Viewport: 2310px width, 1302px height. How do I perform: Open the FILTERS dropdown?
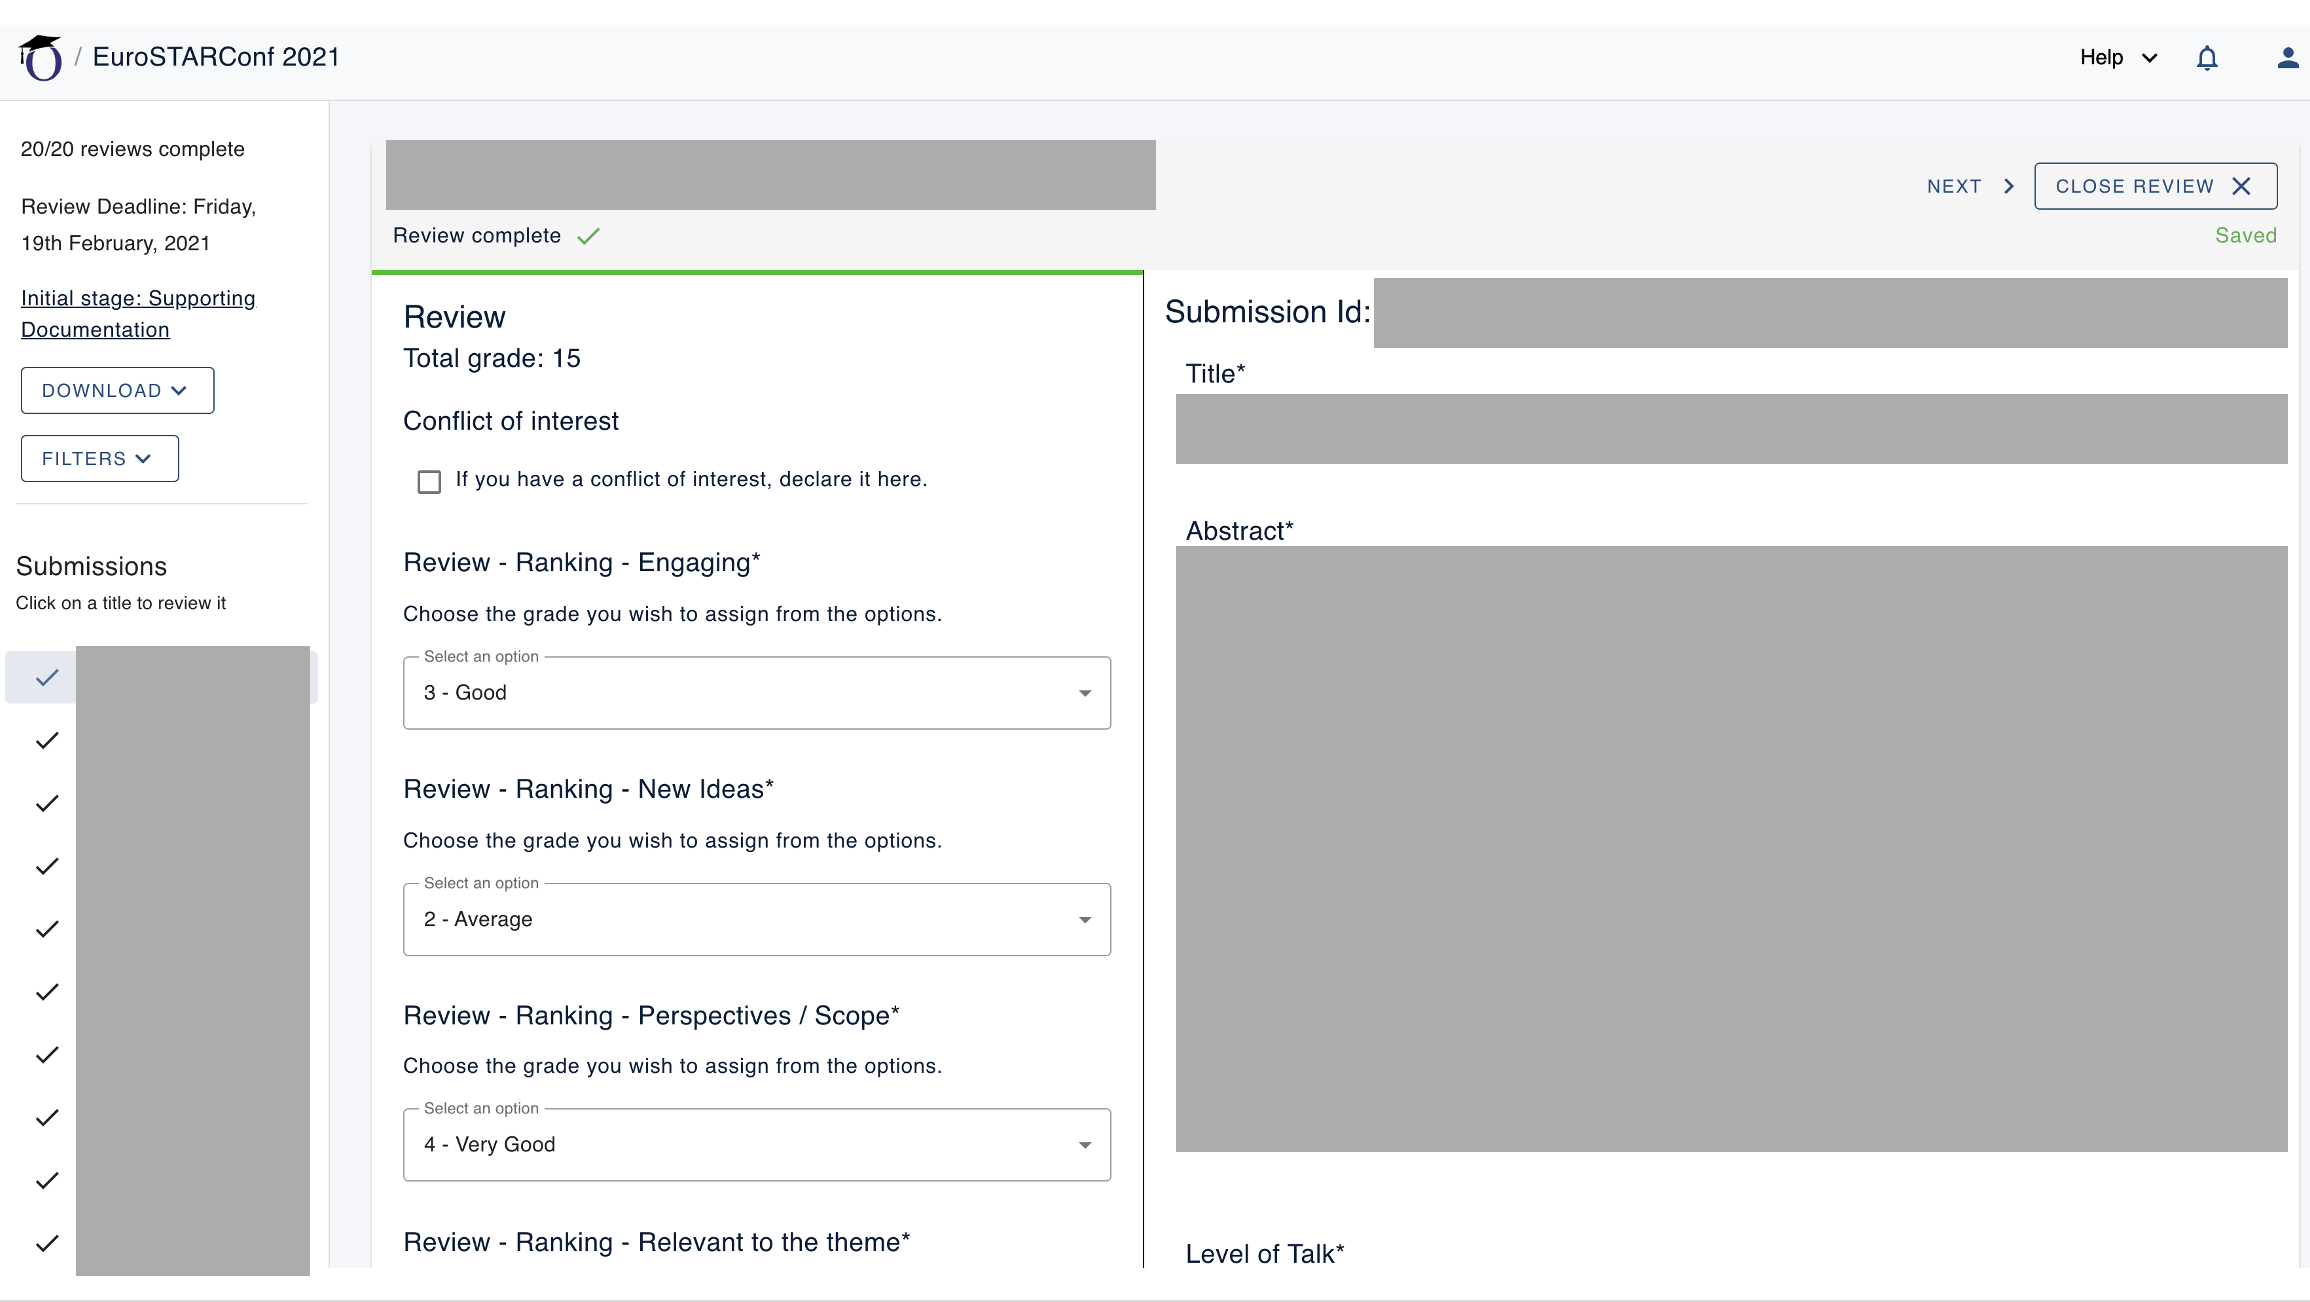(x=99, y=458)
